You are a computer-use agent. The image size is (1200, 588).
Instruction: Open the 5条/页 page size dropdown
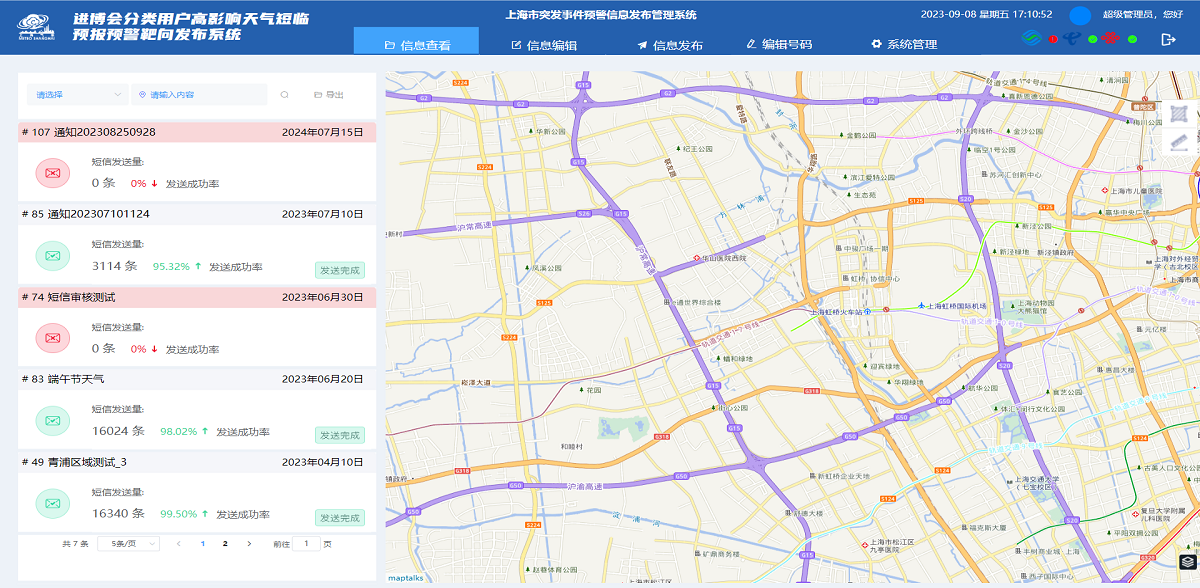coord(129,544)
